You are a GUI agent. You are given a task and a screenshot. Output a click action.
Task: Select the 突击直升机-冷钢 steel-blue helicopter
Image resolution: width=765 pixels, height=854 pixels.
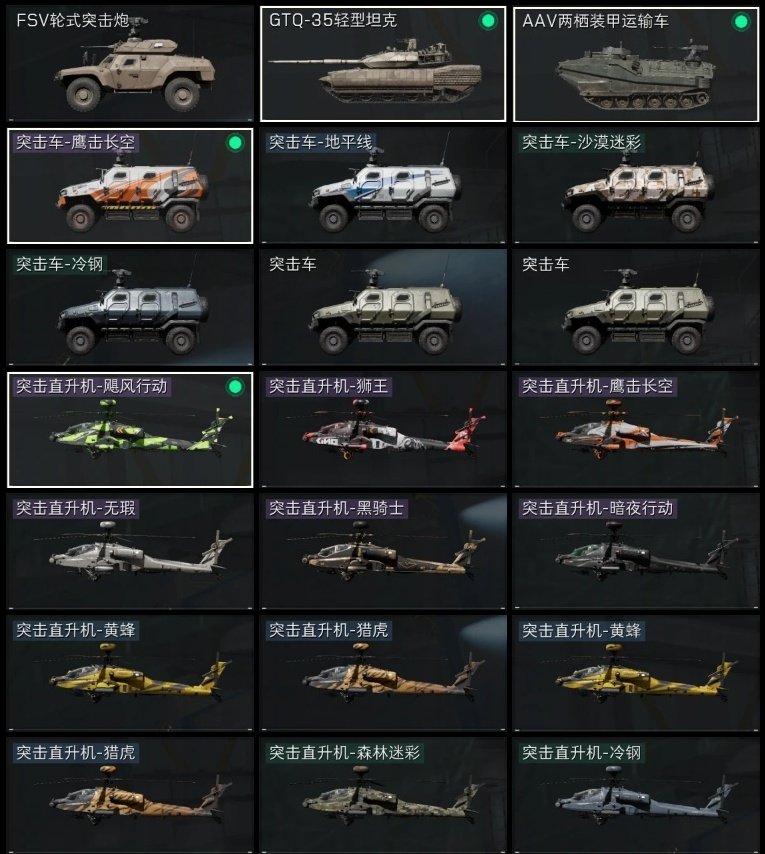(x=636, y=796)
